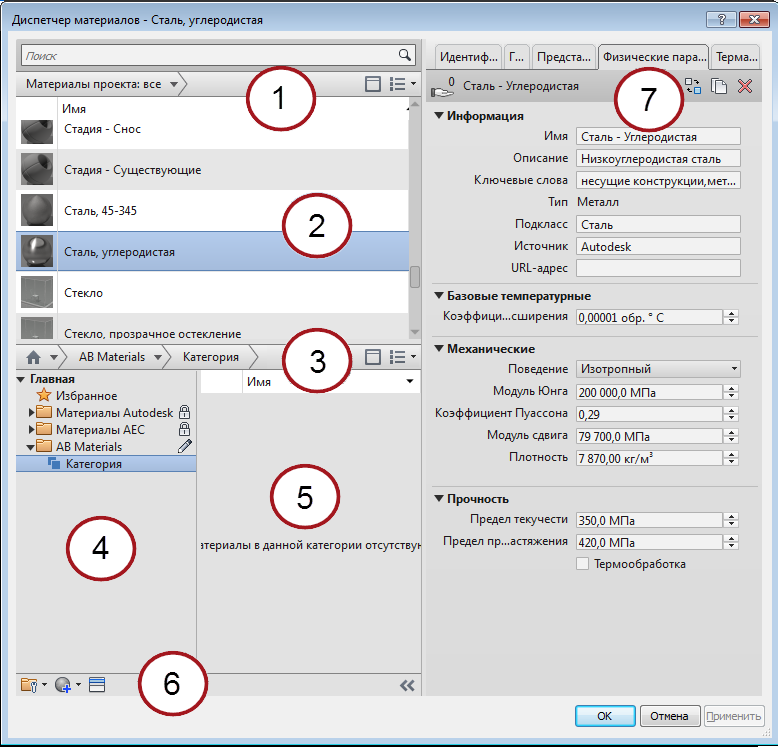Click the Подкласс Сталь field
The image size is (778, 747).
pos(658,224)
